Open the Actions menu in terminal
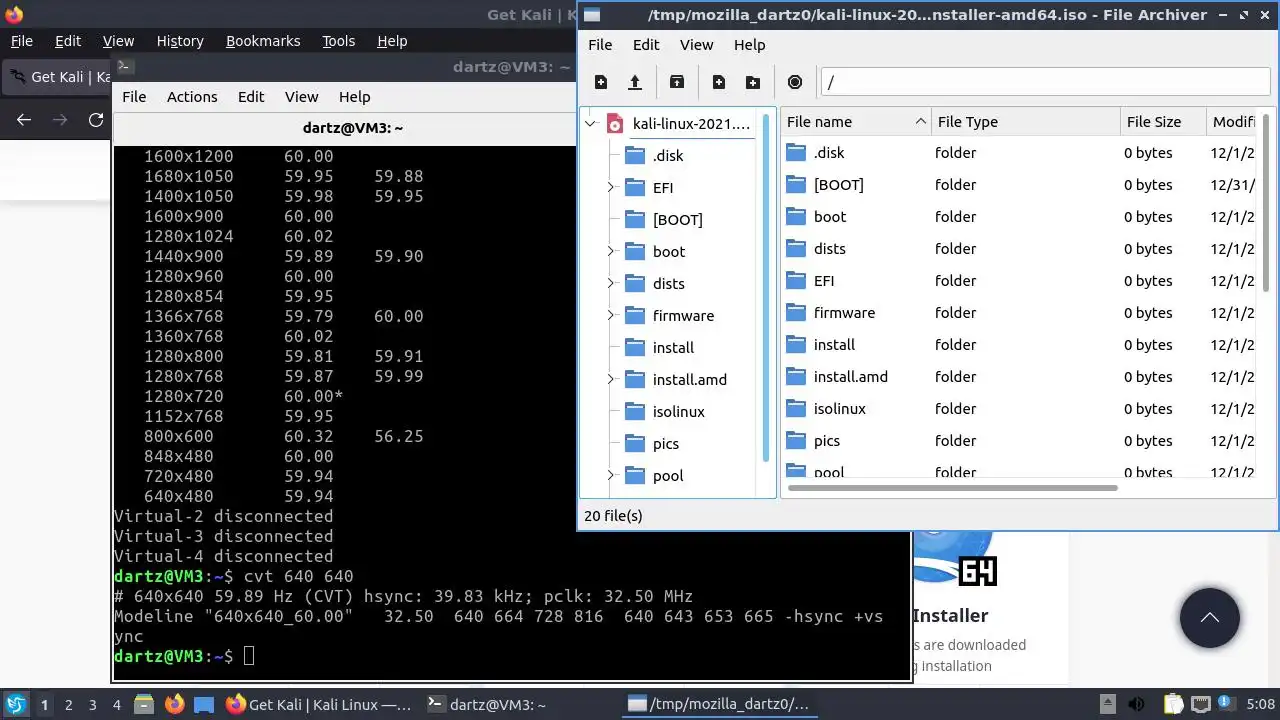1280x720 pixels. click(192, 97)
